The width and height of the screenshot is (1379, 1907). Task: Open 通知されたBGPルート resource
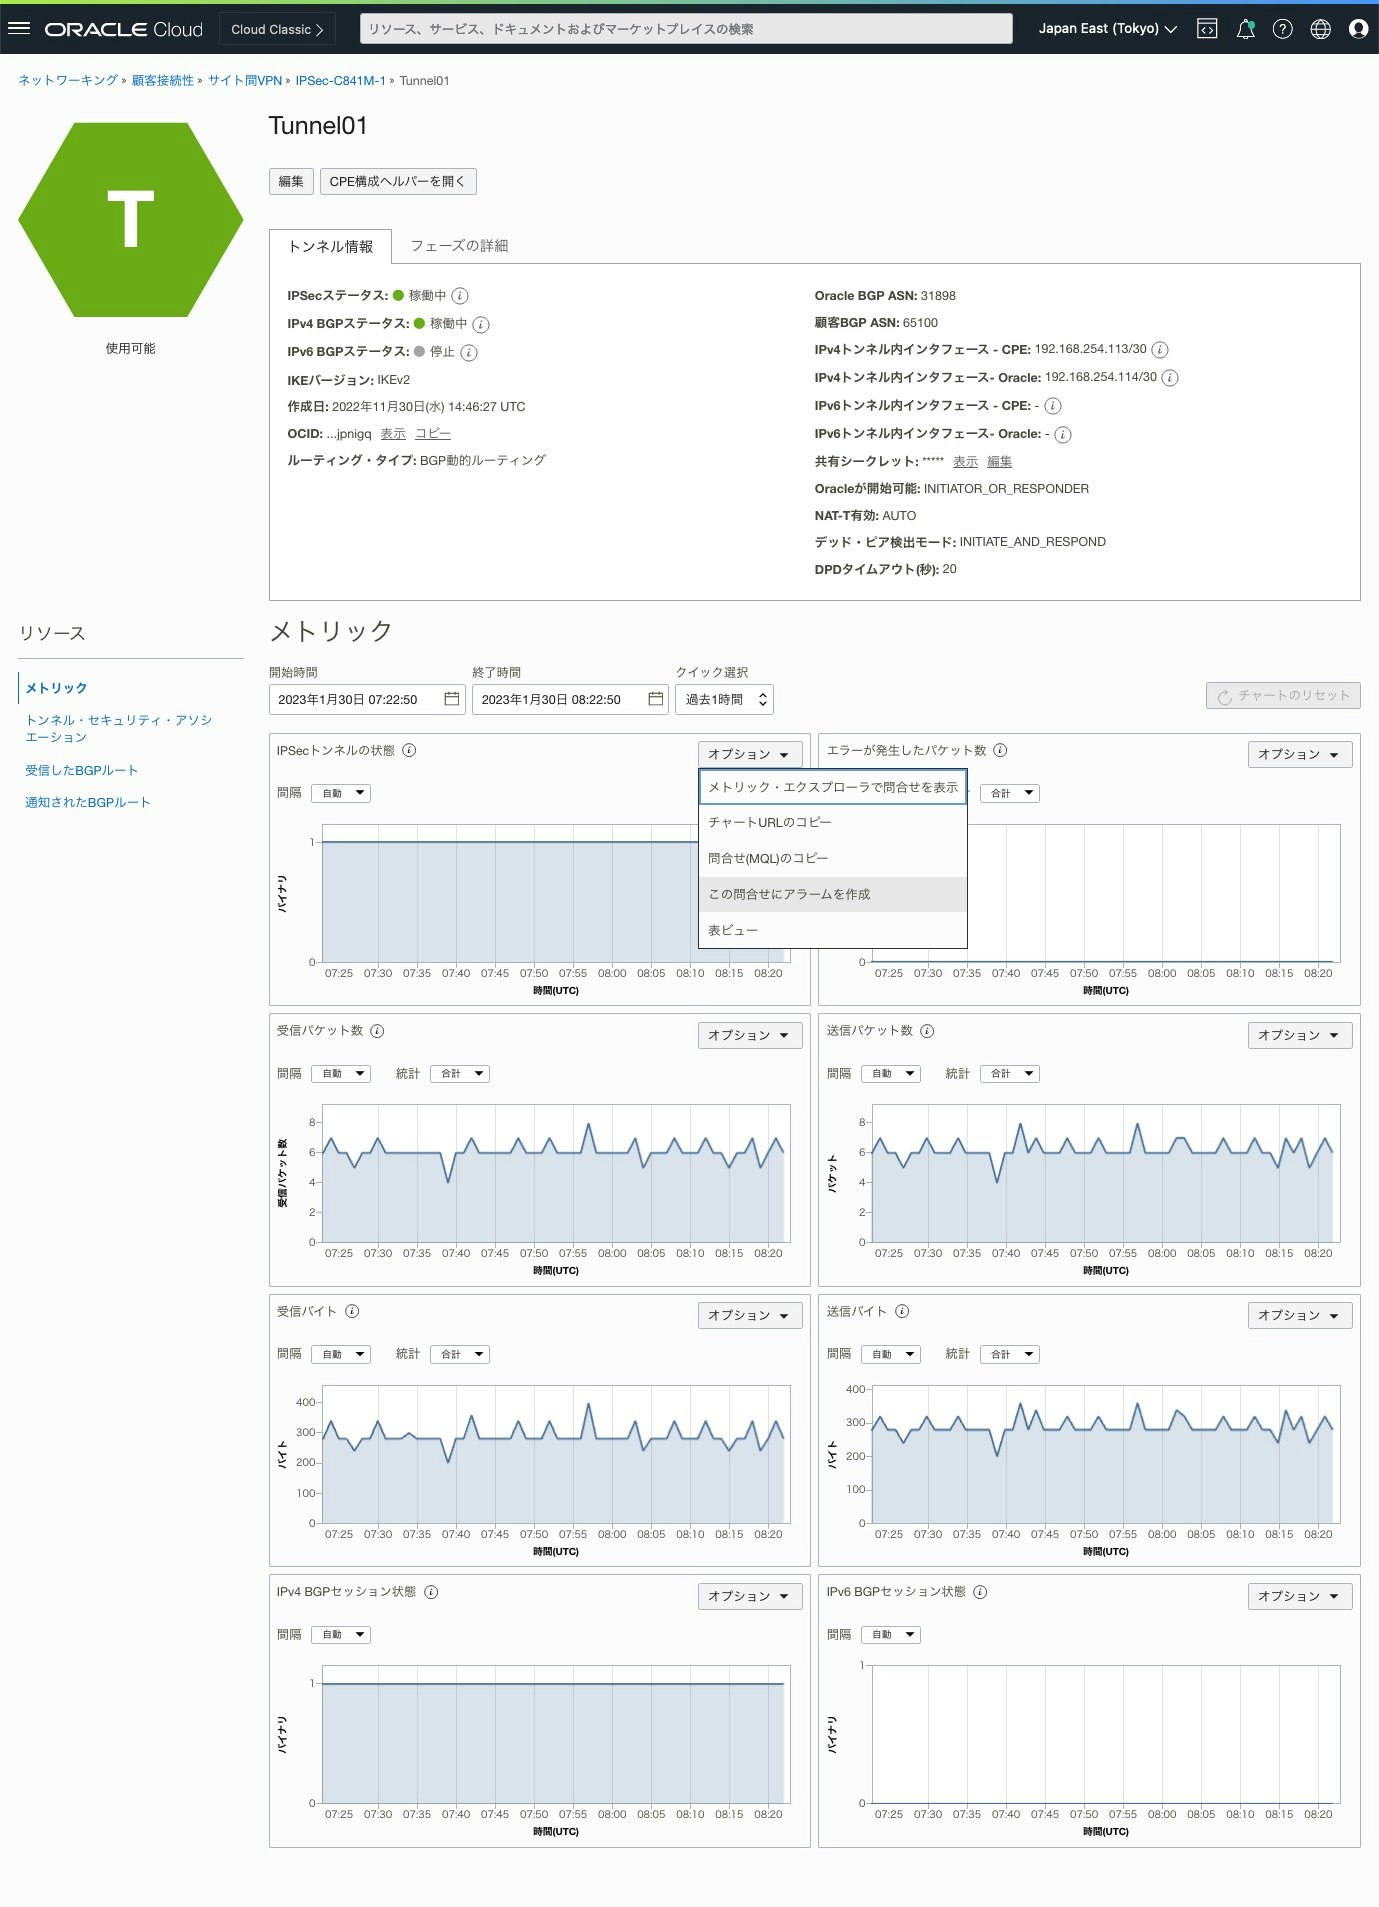pos(88,802)
